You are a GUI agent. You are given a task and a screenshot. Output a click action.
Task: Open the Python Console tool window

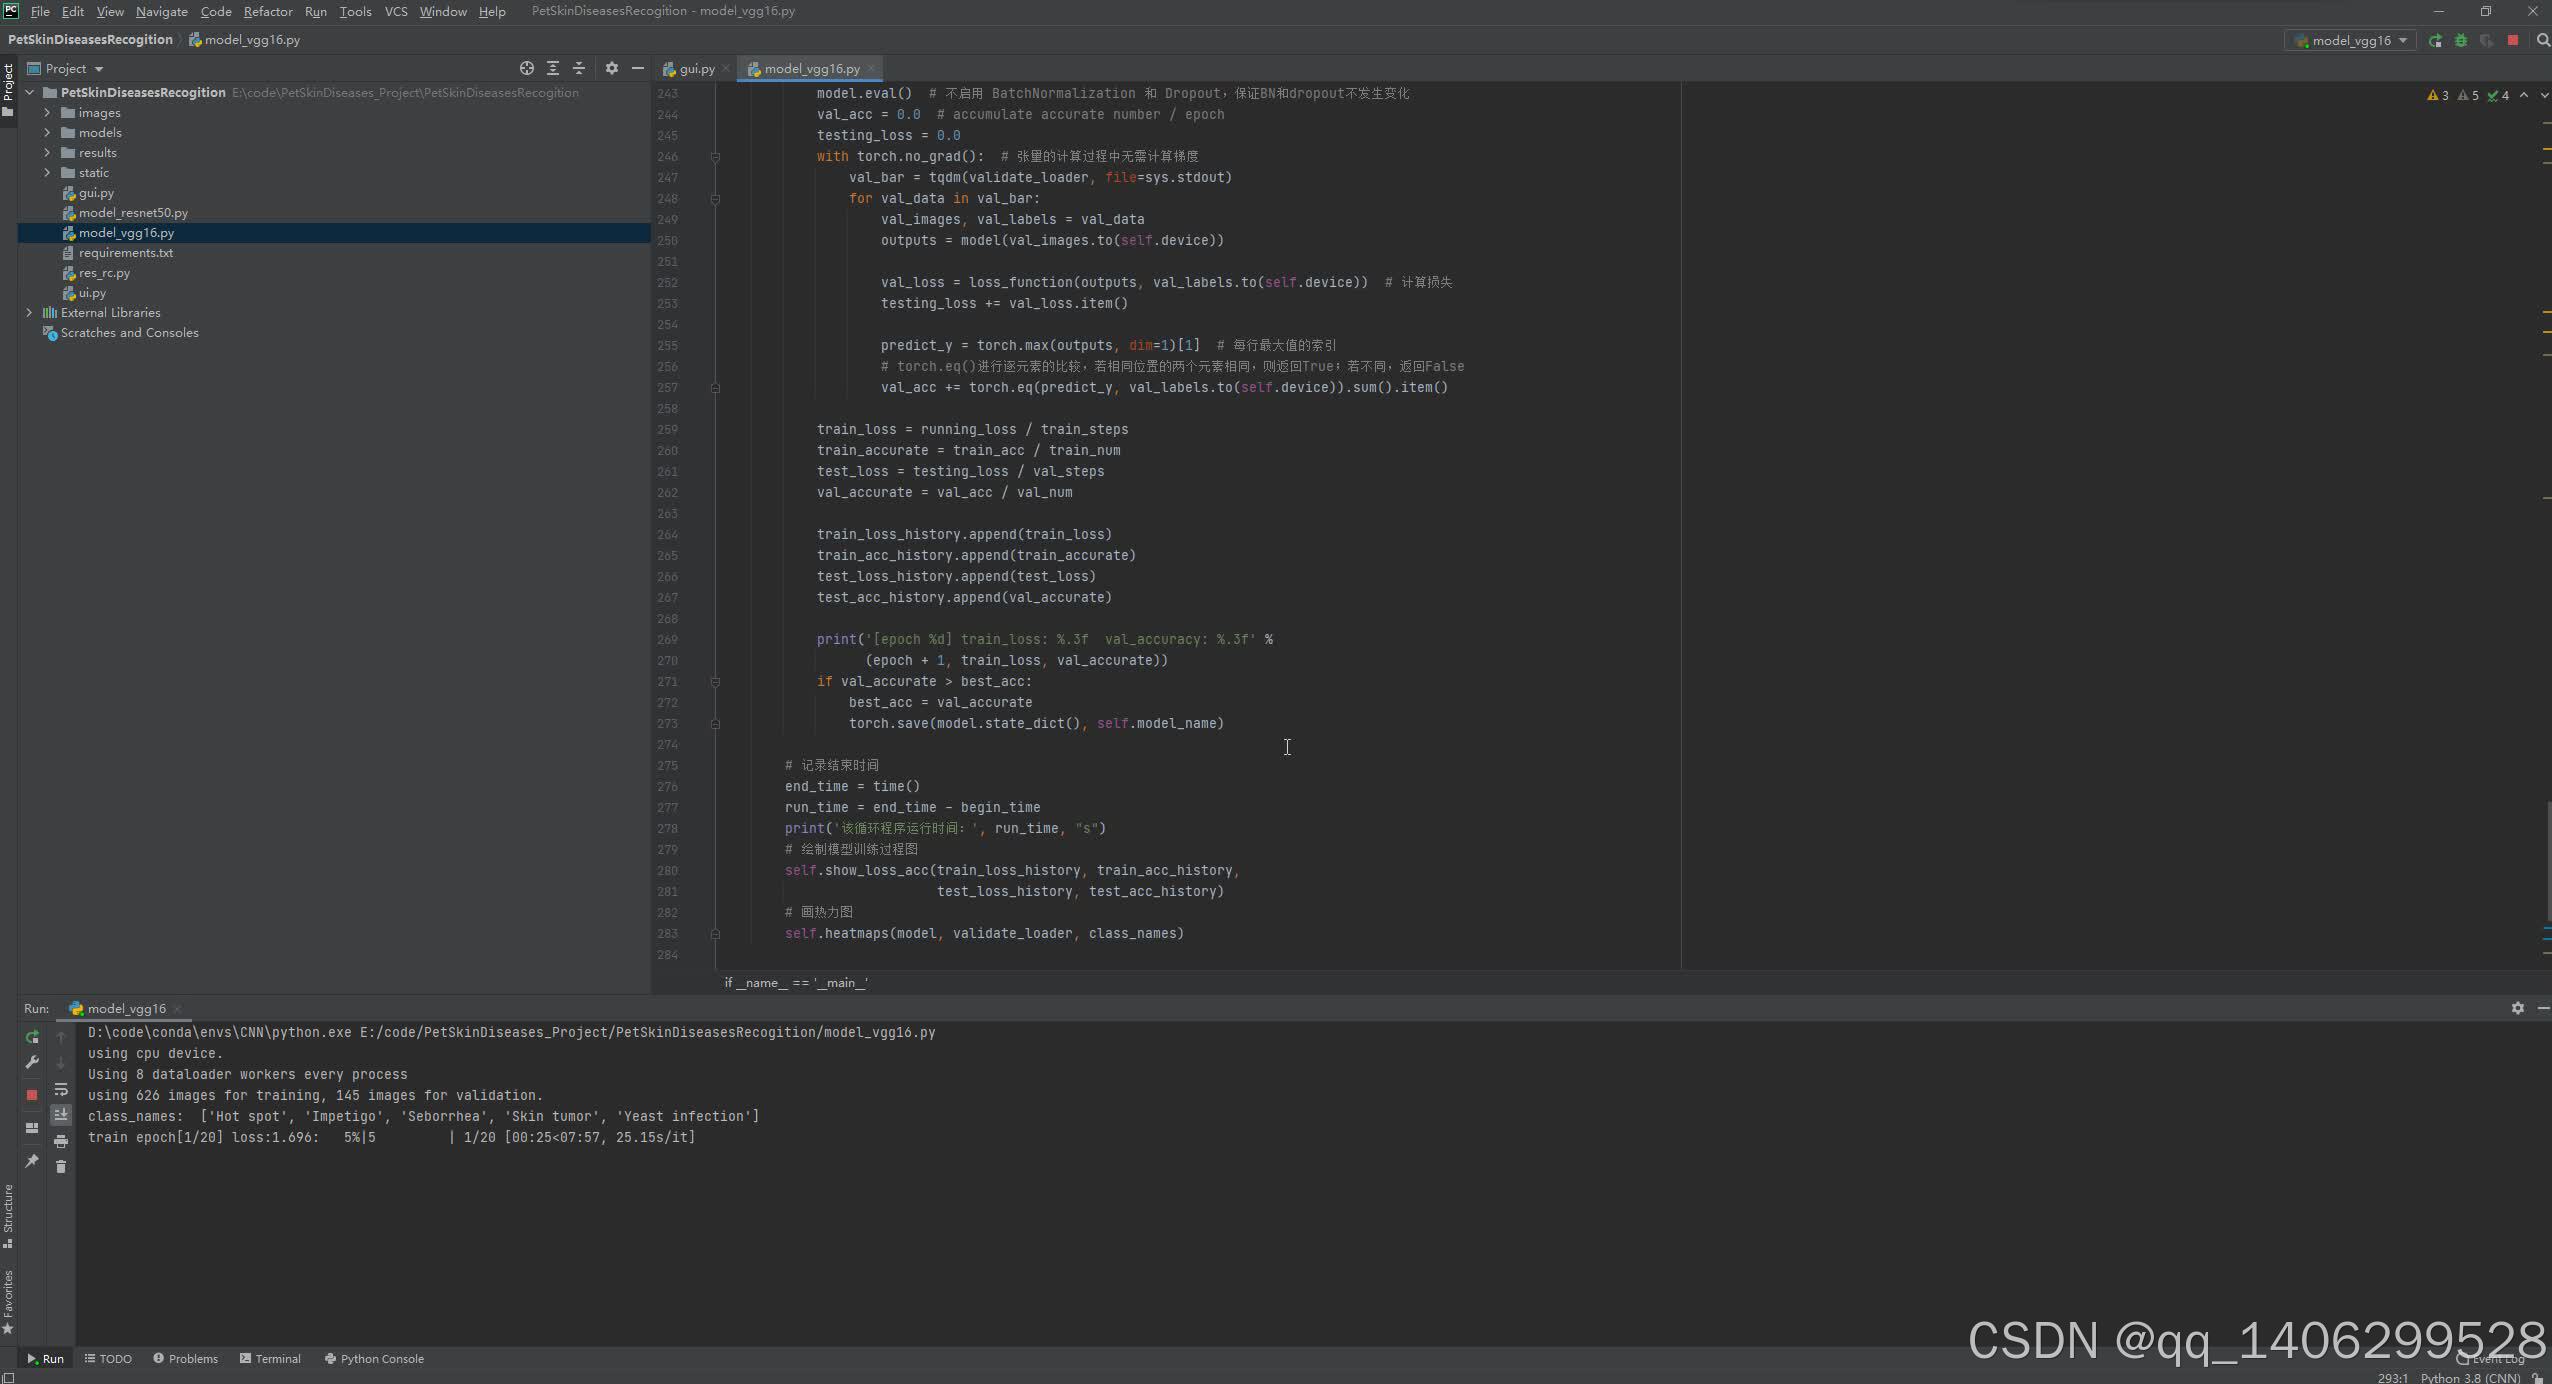[x=374, y=1359]
